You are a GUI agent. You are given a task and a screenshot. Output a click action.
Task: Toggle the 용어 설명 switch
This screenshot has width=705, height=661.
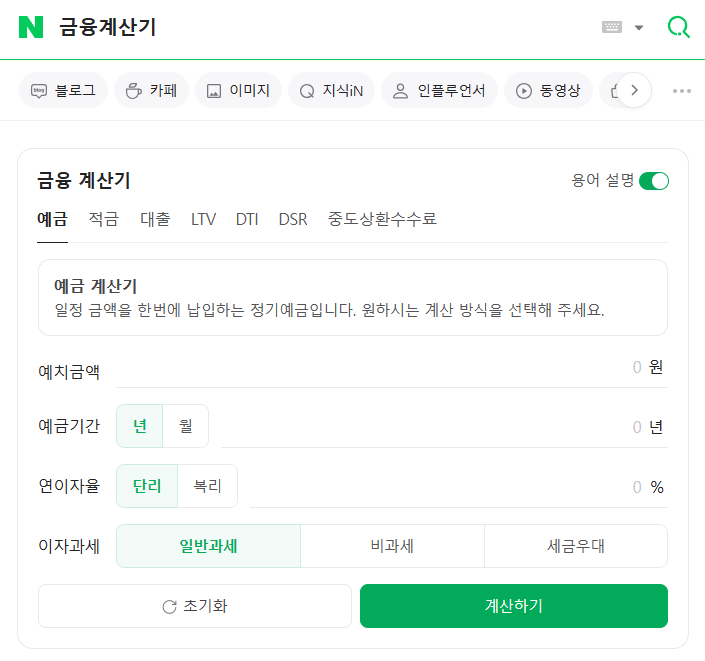coord(654,181)
